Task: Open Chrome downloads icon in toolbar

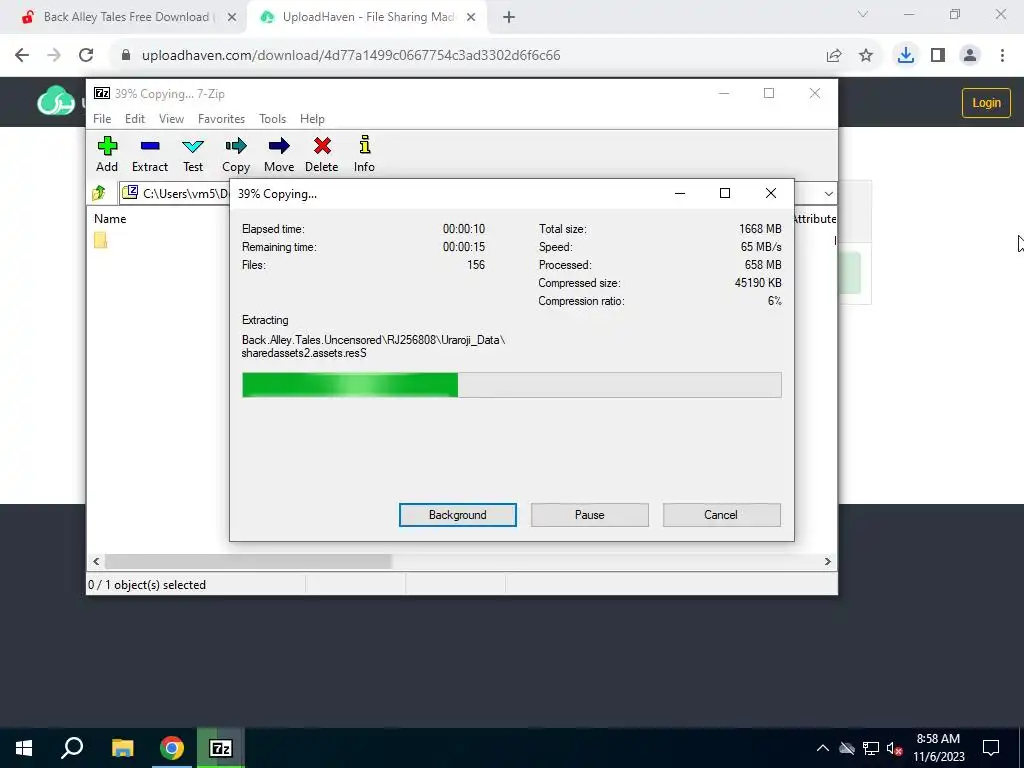Action: (905, 55)
